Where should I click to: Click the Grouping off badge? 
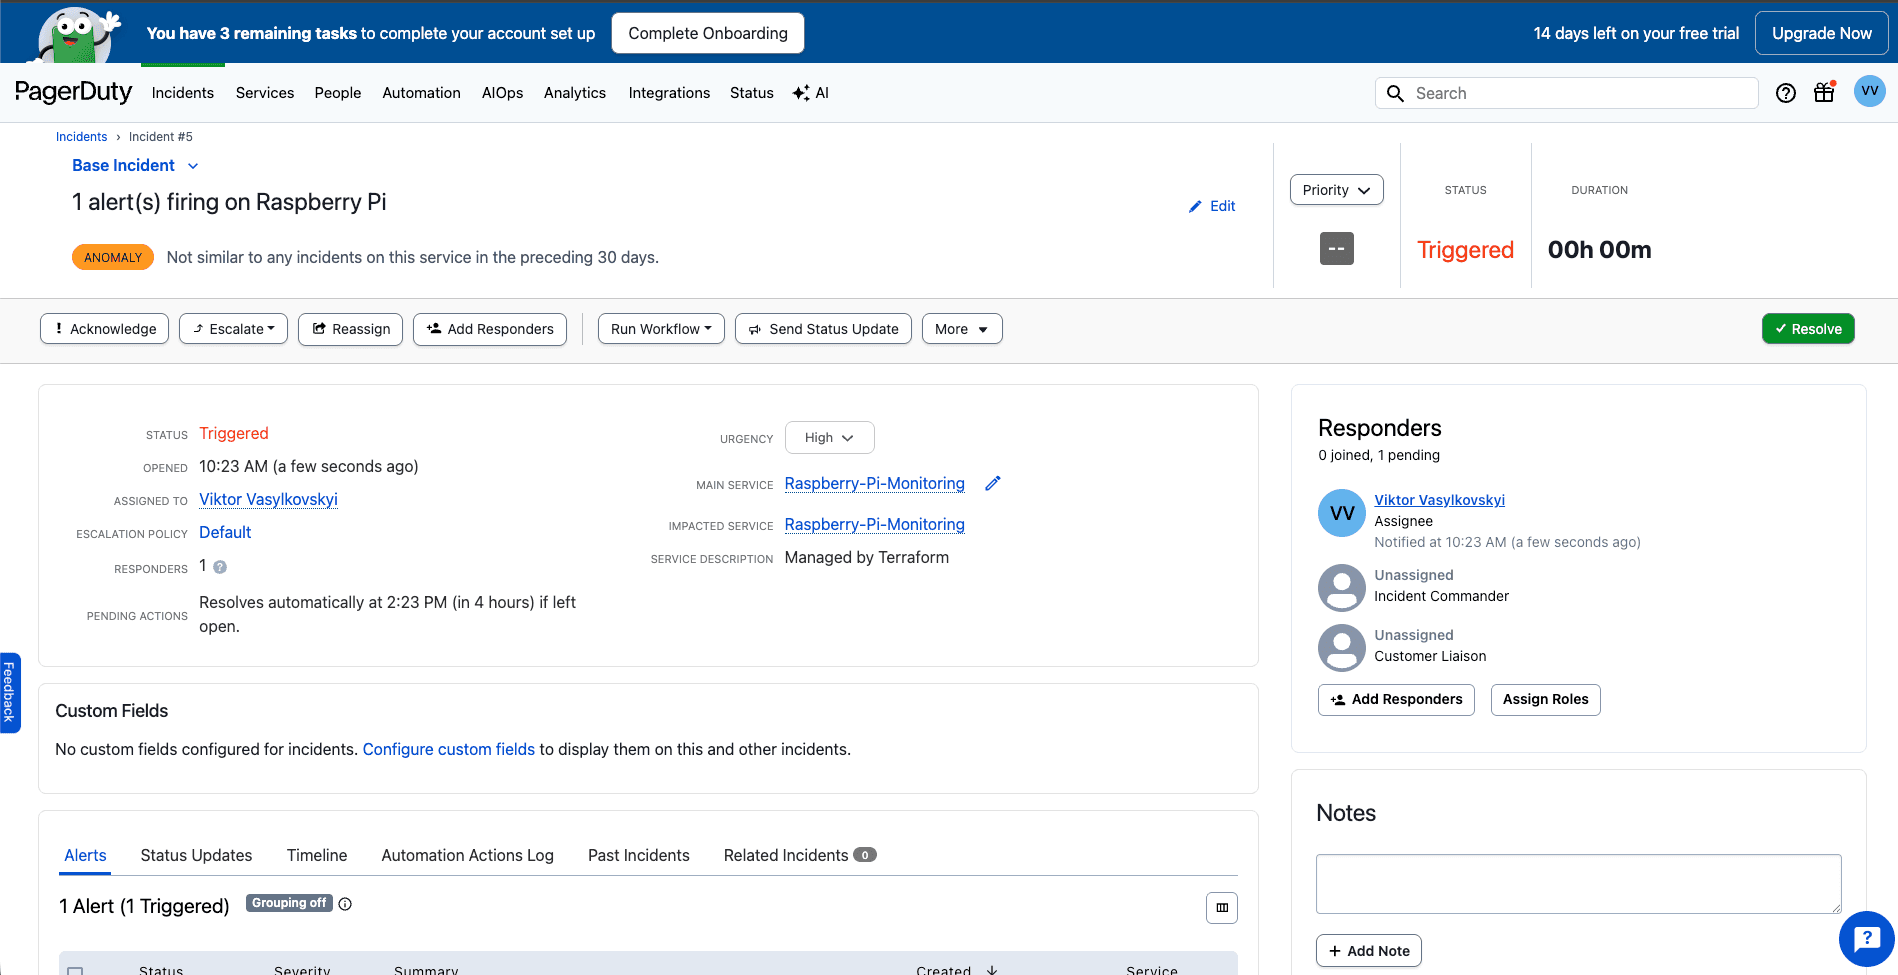point(289,903)
